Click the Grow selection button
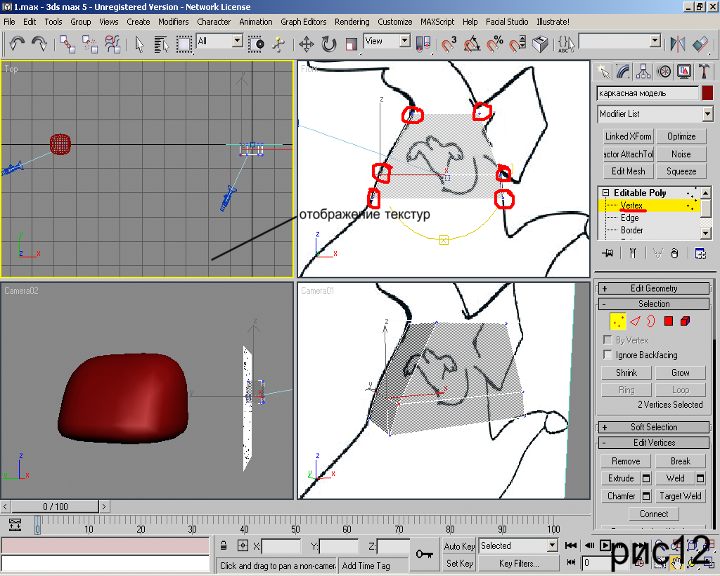 680,373
